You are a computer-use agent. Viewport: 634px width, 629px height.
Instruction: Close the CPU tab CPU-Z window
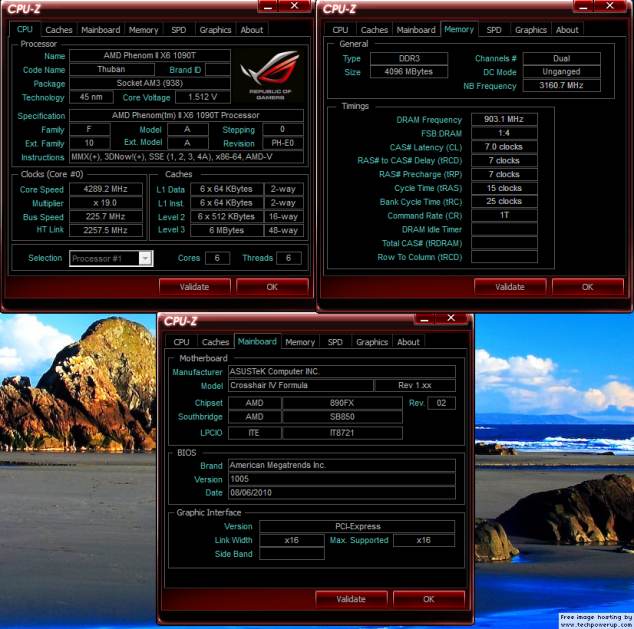pos(295,6)
